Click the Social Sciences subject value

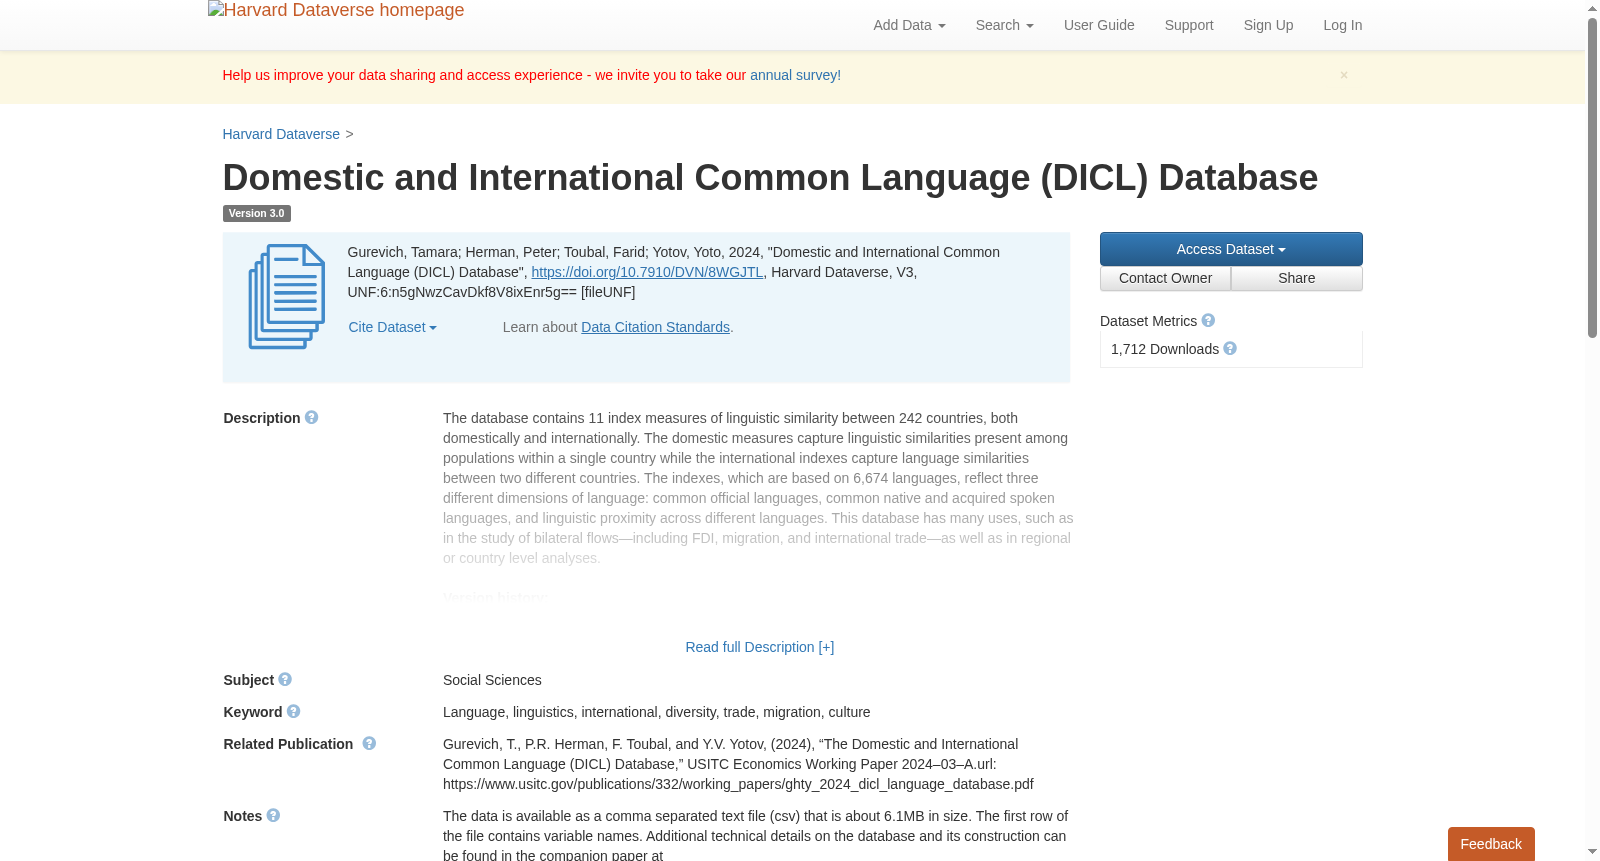click(x=492, y=680)
